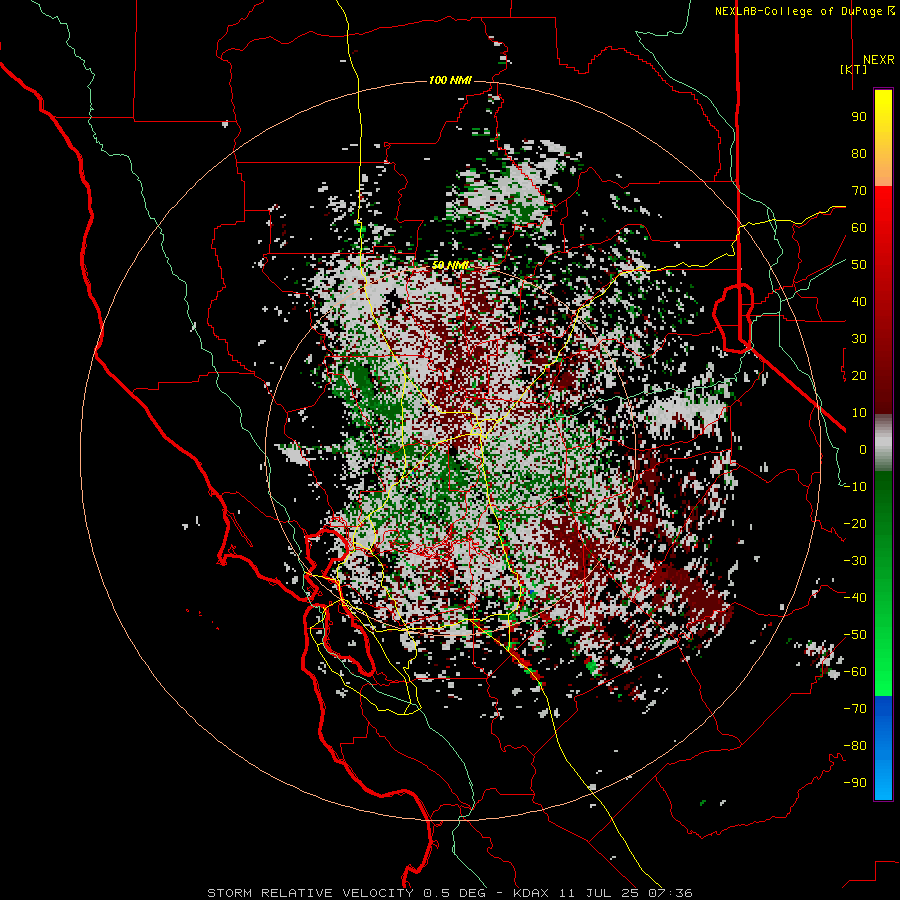Viewport: 900px width, 900px height.
Task: Click the Storm Relative Velocity KDAX caption text
Action: pos(450,893)
